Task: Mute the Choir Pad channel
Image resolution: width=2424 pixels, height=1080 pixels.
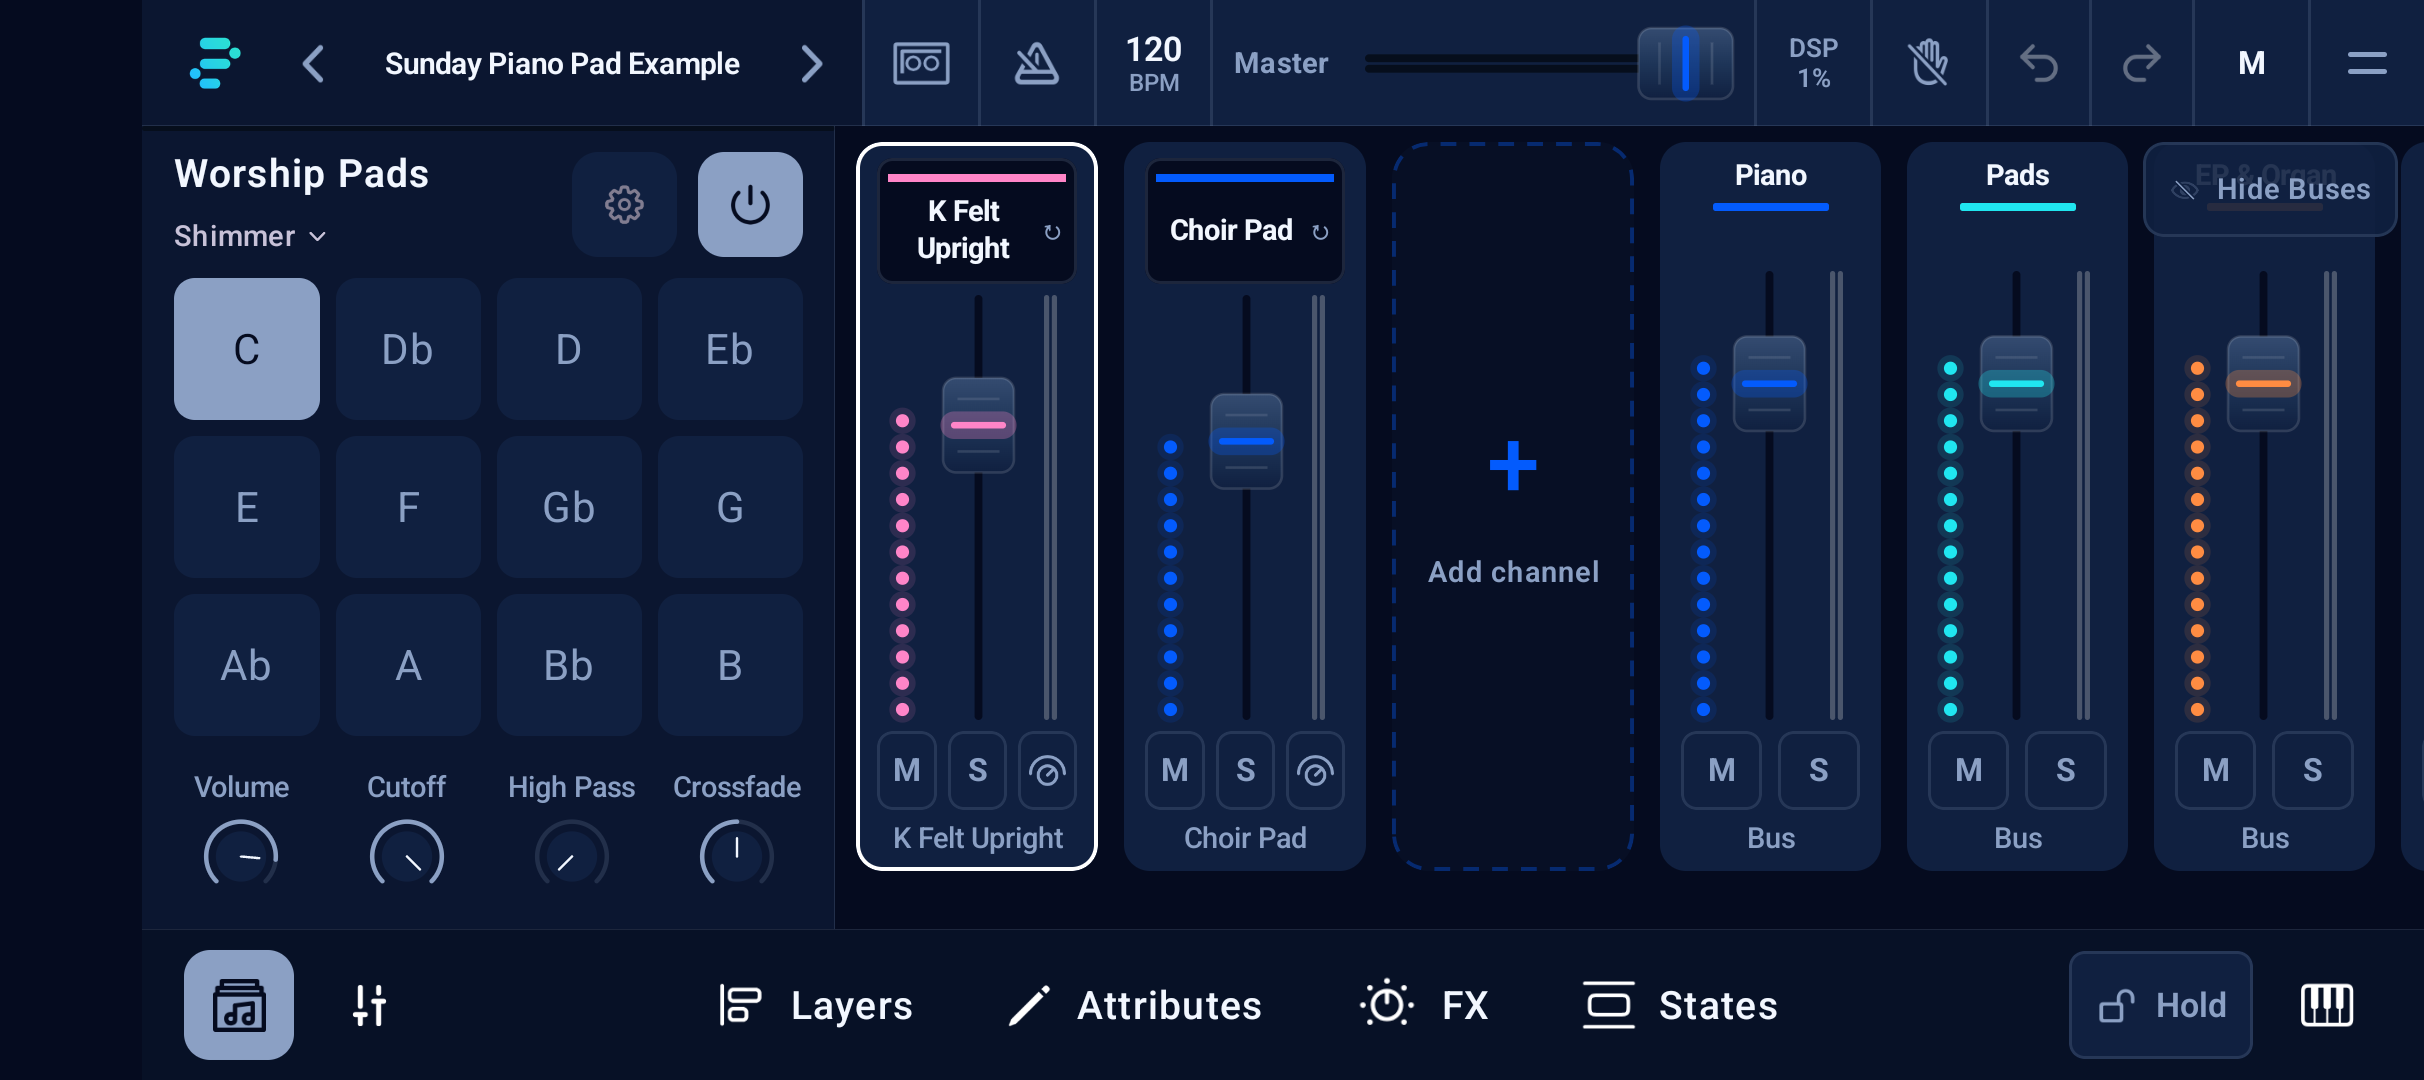Action: point(1175,770)
